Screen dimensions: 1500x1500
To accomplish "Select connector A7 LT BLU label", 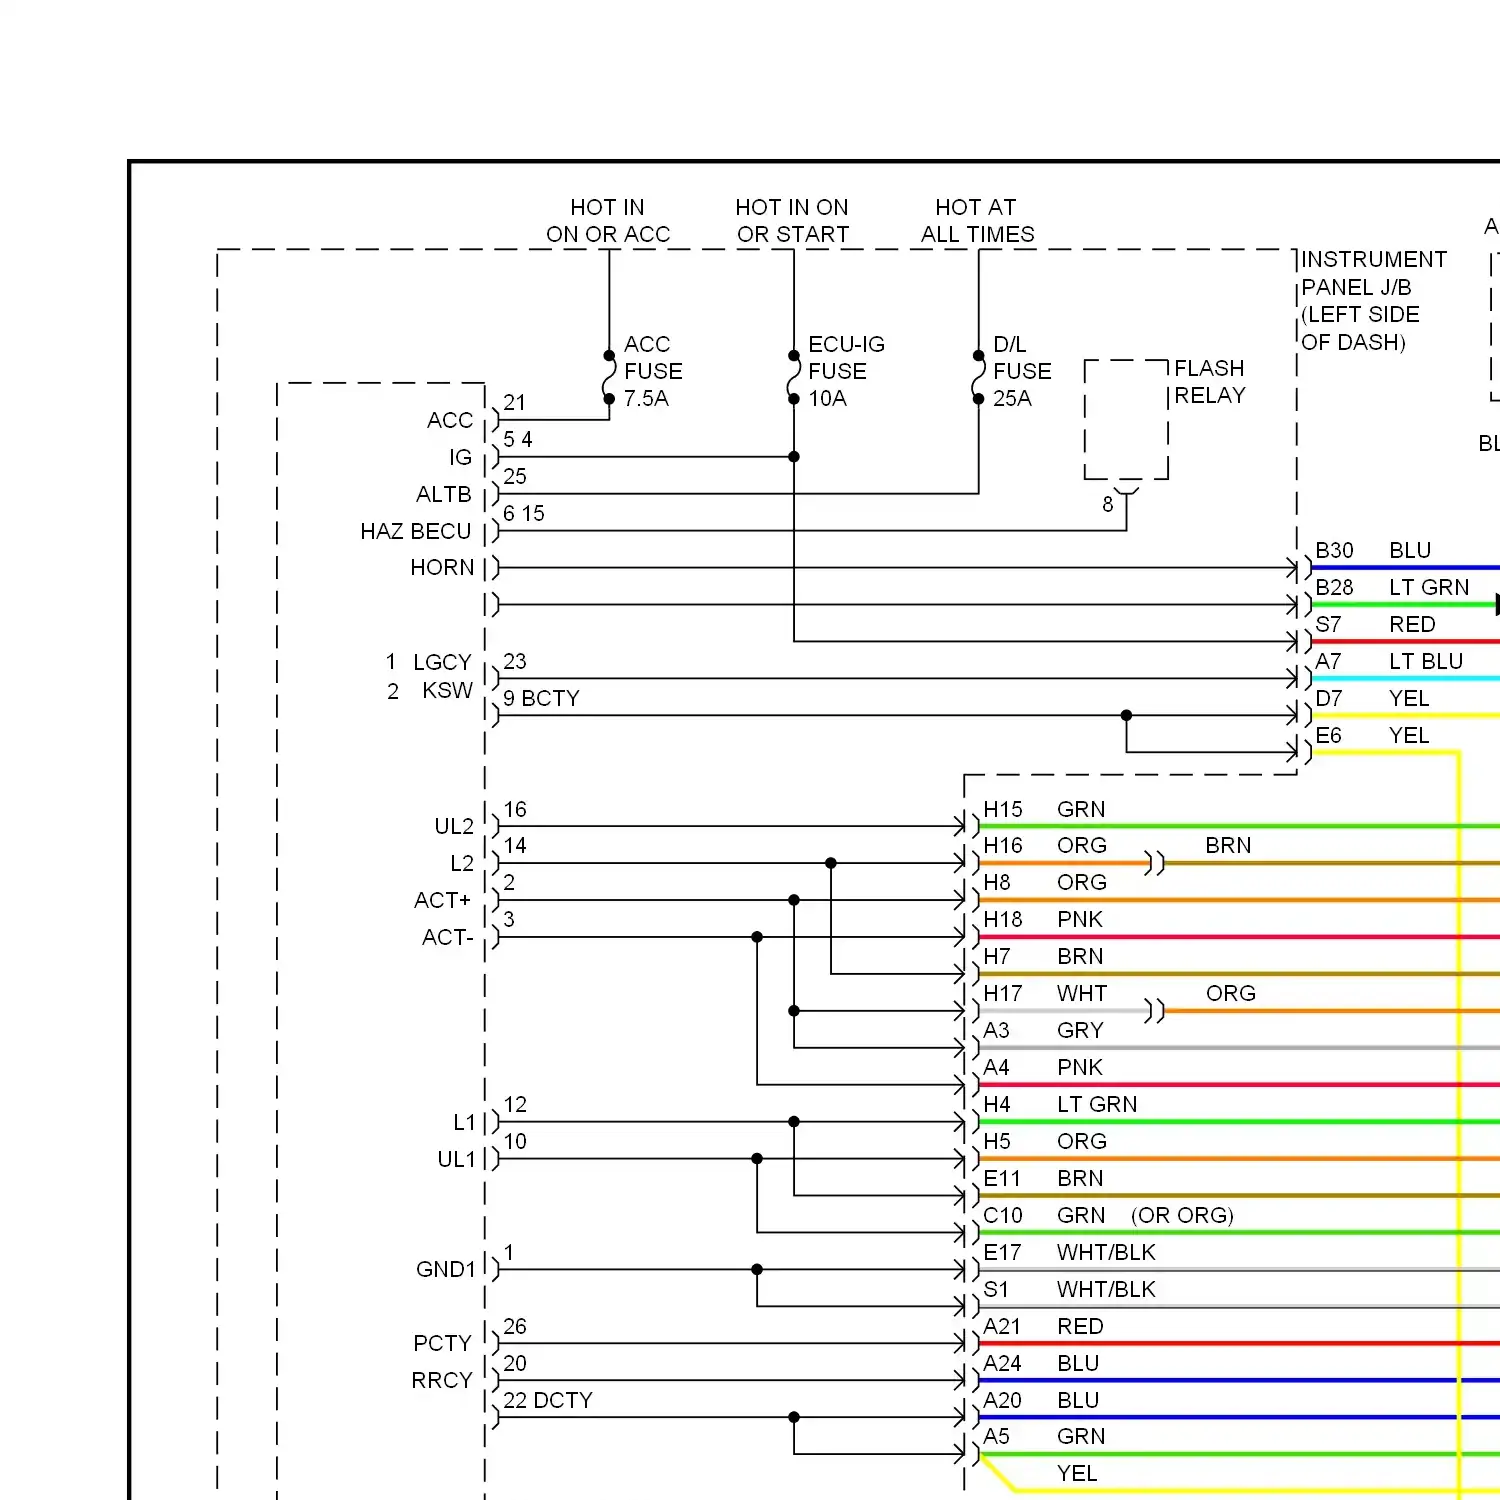I will pos(1389,661).
